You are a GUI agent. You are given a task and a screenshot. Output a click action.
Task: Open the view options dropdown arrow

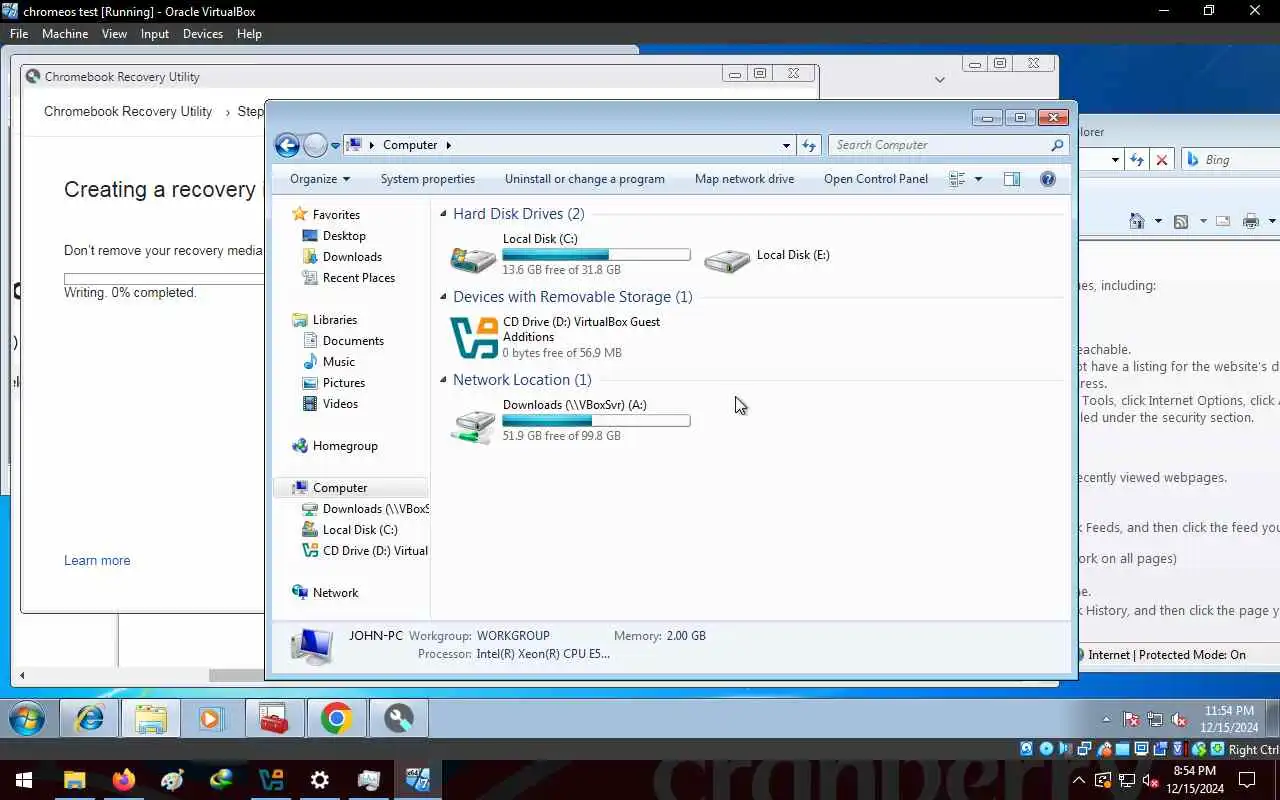978,179
